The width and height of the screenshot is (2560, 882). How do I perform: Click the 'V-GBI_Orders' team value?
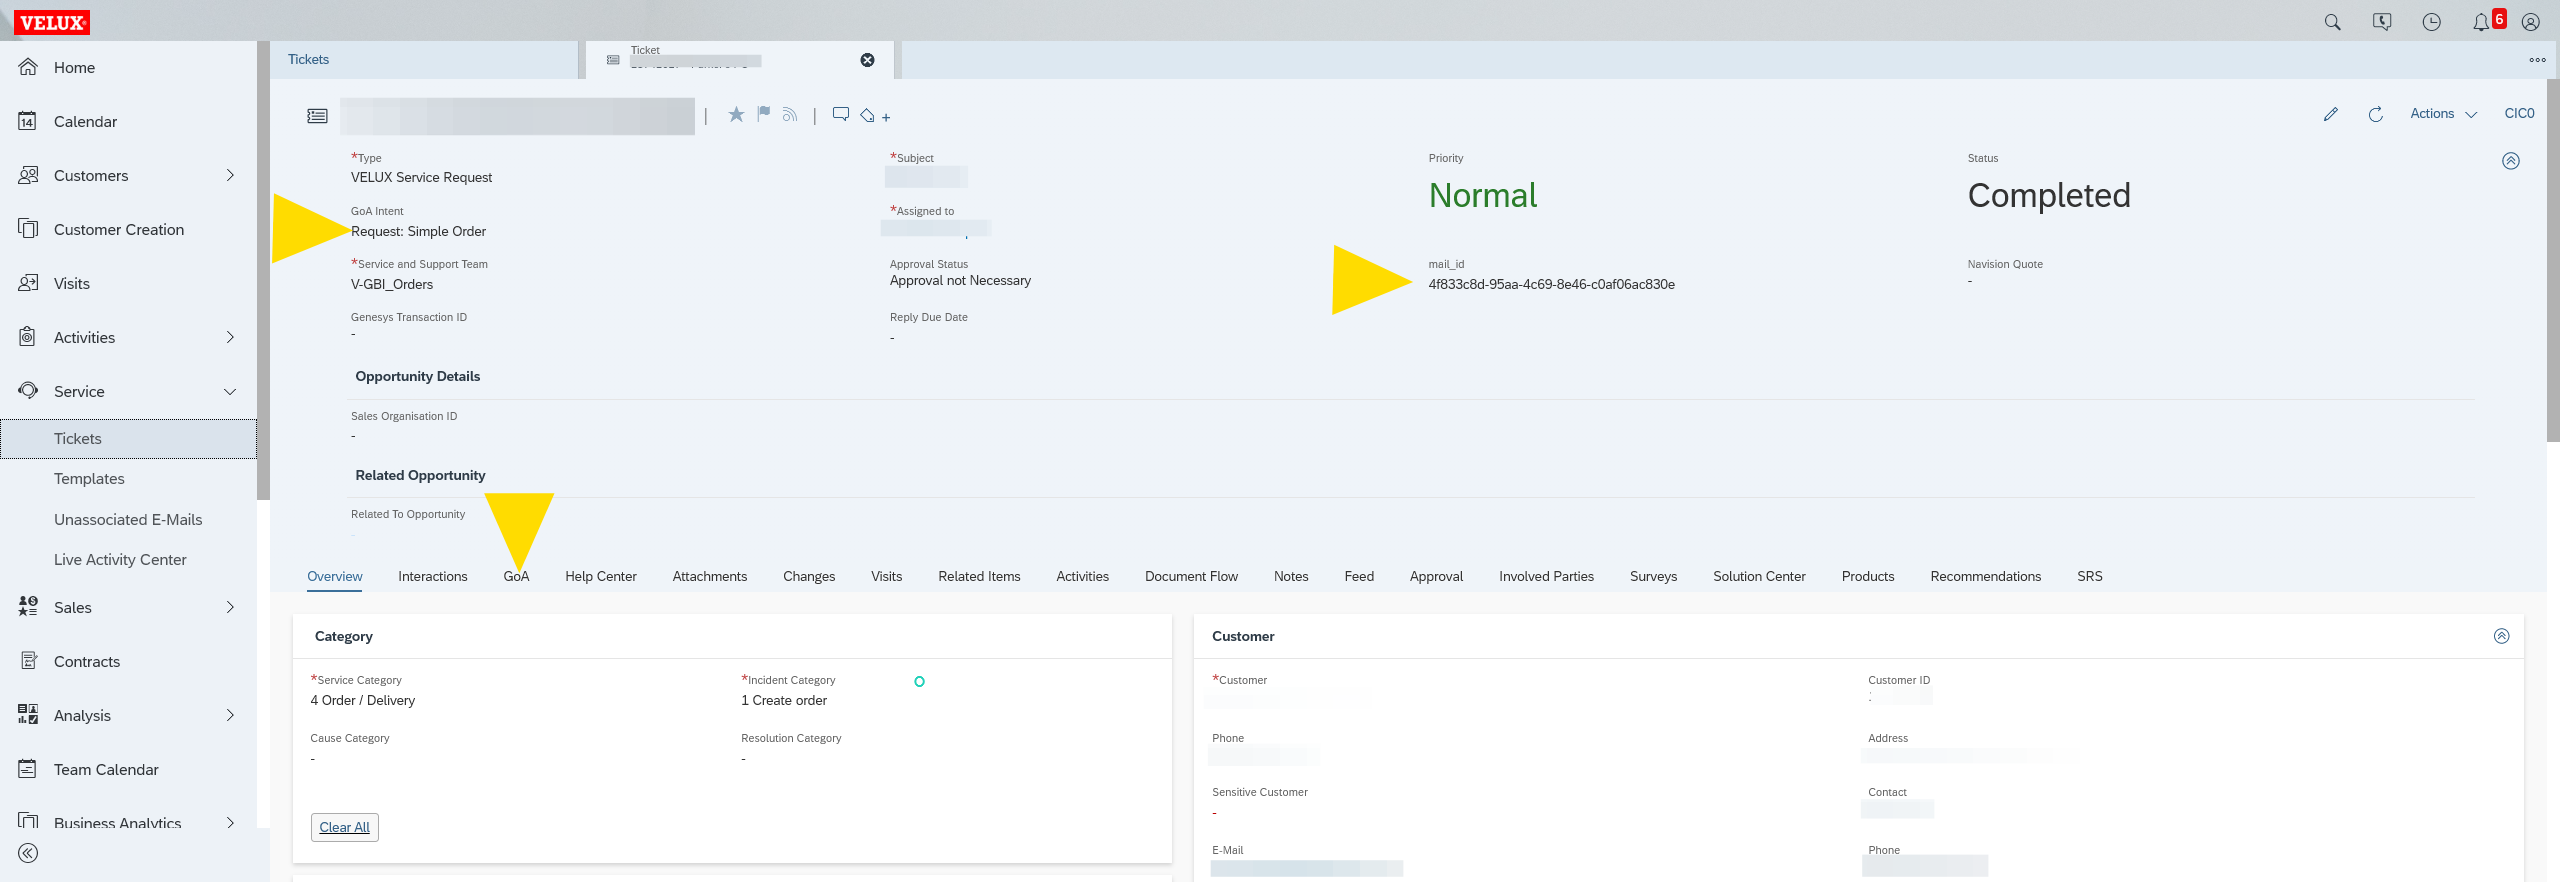click(x=392, y=285)
